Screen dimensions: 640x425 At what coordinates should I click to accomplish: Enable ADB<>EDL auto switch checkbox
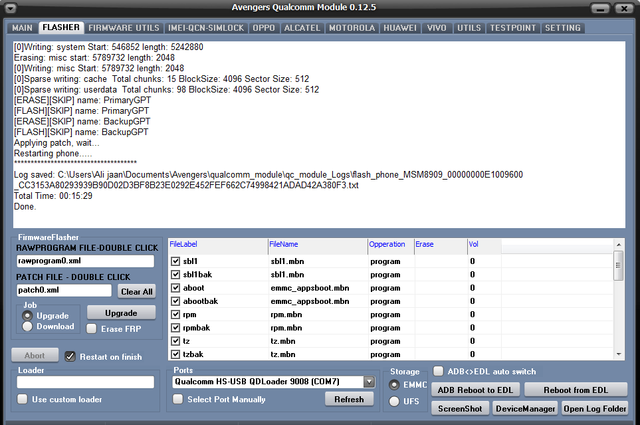(x=438, y=371)
